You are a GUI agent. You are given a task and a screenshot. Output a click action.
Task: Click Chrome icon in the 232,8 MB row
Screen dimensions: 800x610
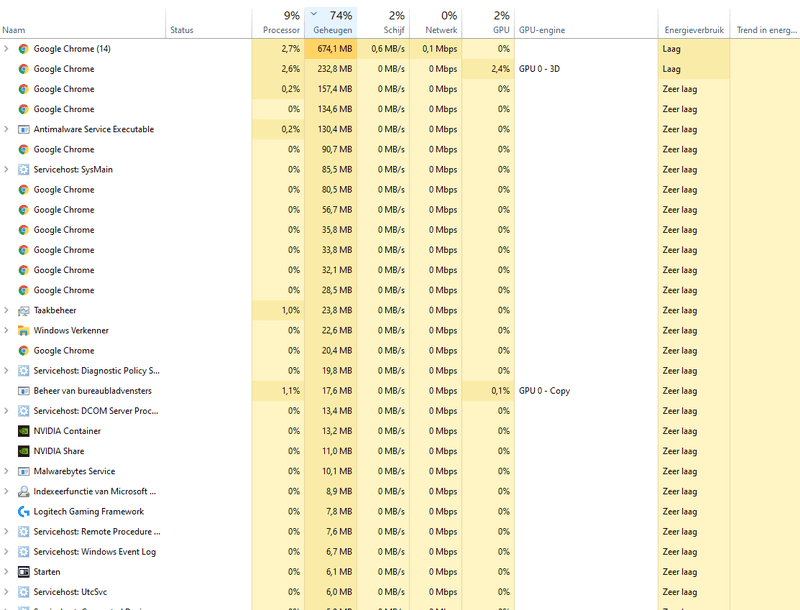point(23,69)
